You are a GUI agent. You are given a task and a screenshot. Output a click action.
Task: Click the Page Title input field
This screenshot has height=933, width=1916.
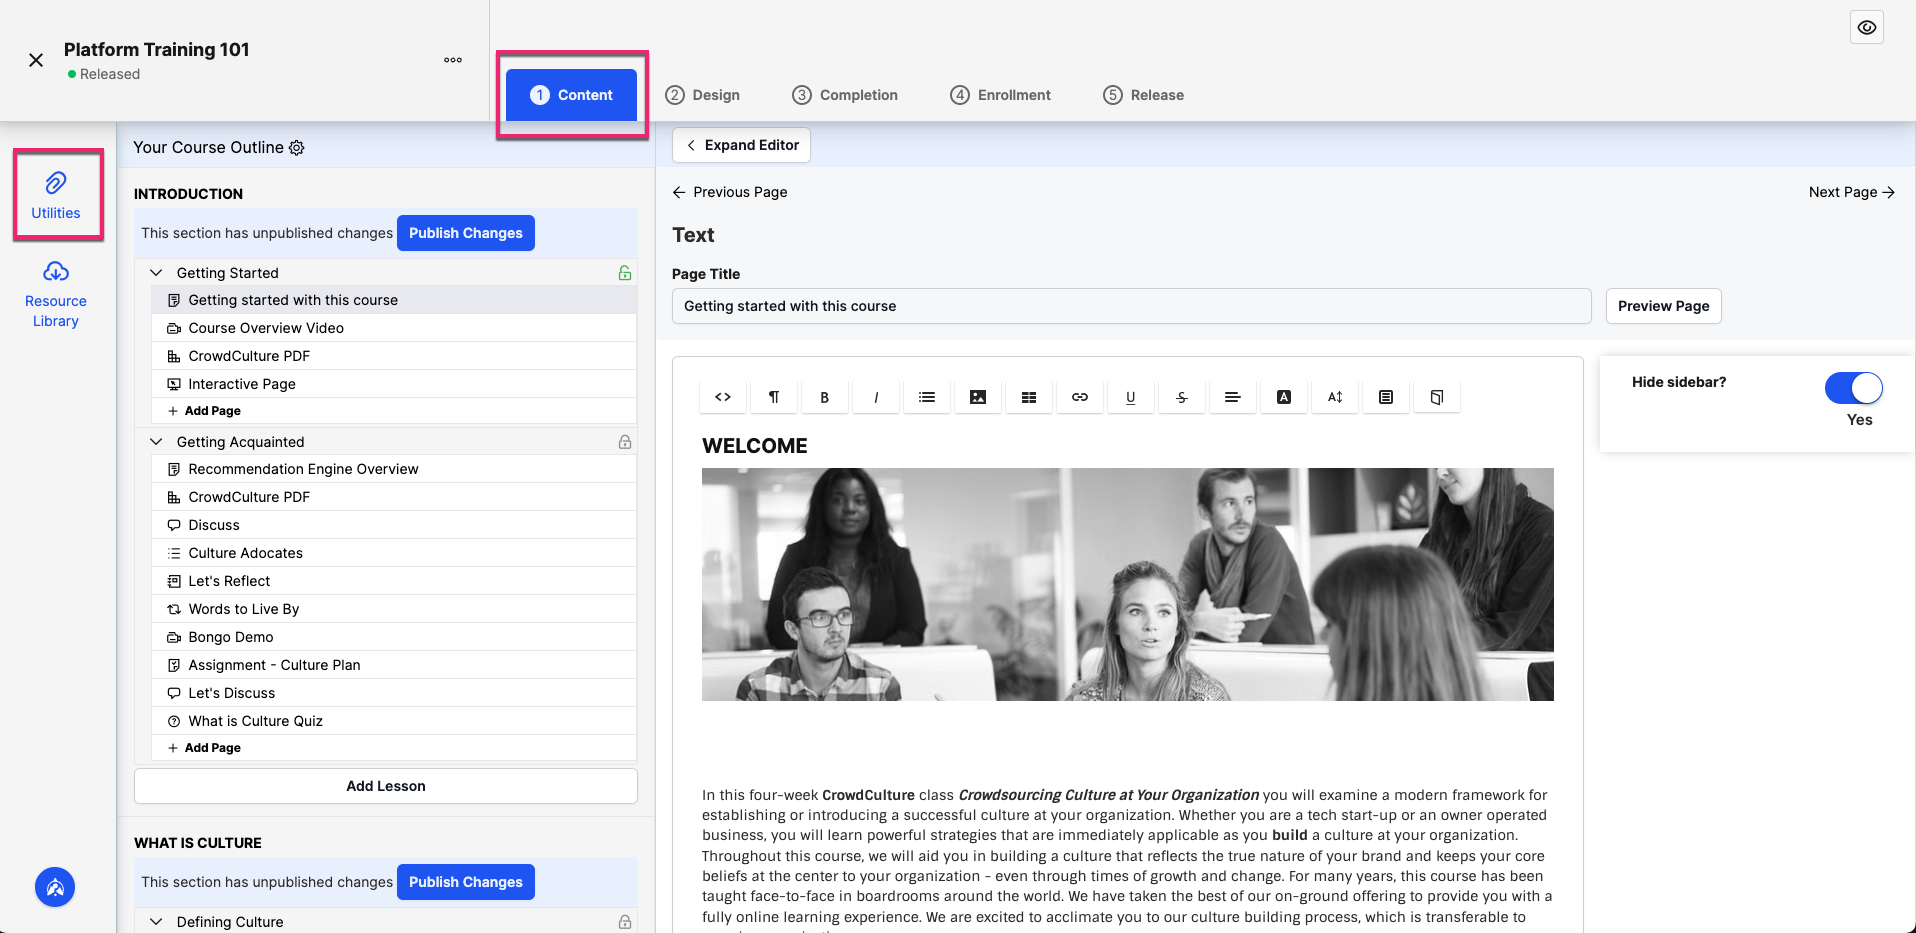pos(1131,306)
